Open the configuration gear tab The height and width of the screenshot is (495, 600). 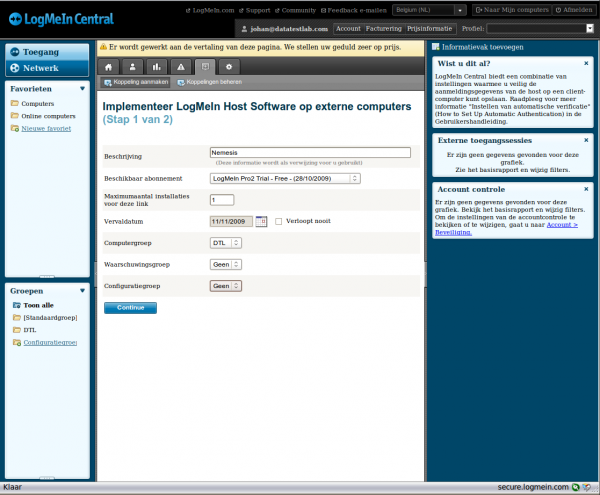coord(229,67)
